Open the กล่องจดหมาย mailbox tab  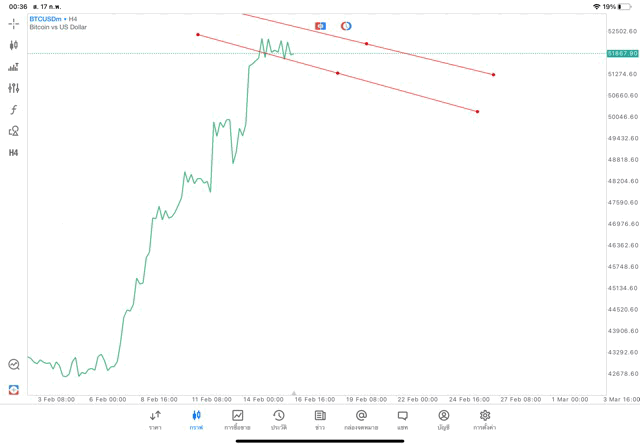(361, 419)
